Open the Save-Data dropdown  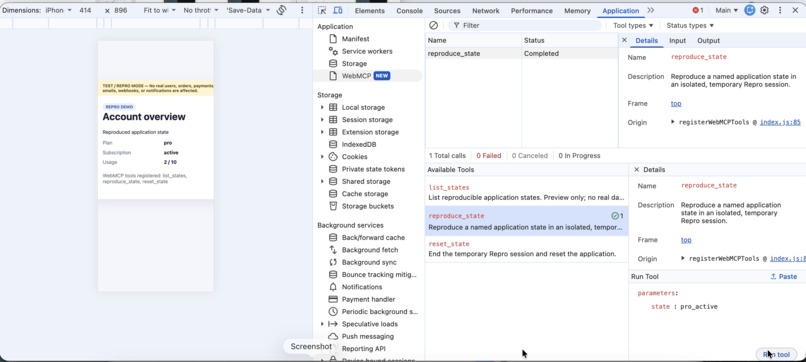click(x=248, y=10)
